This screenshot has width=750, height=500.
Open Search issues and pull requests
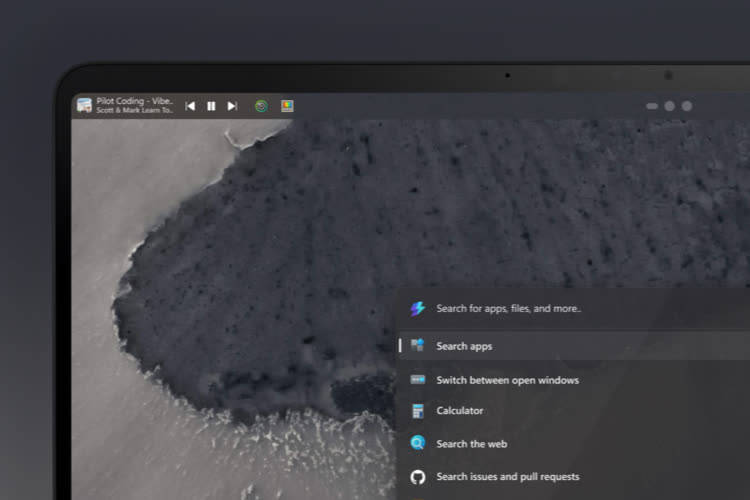pyautogui.click(x=507, y=477)
